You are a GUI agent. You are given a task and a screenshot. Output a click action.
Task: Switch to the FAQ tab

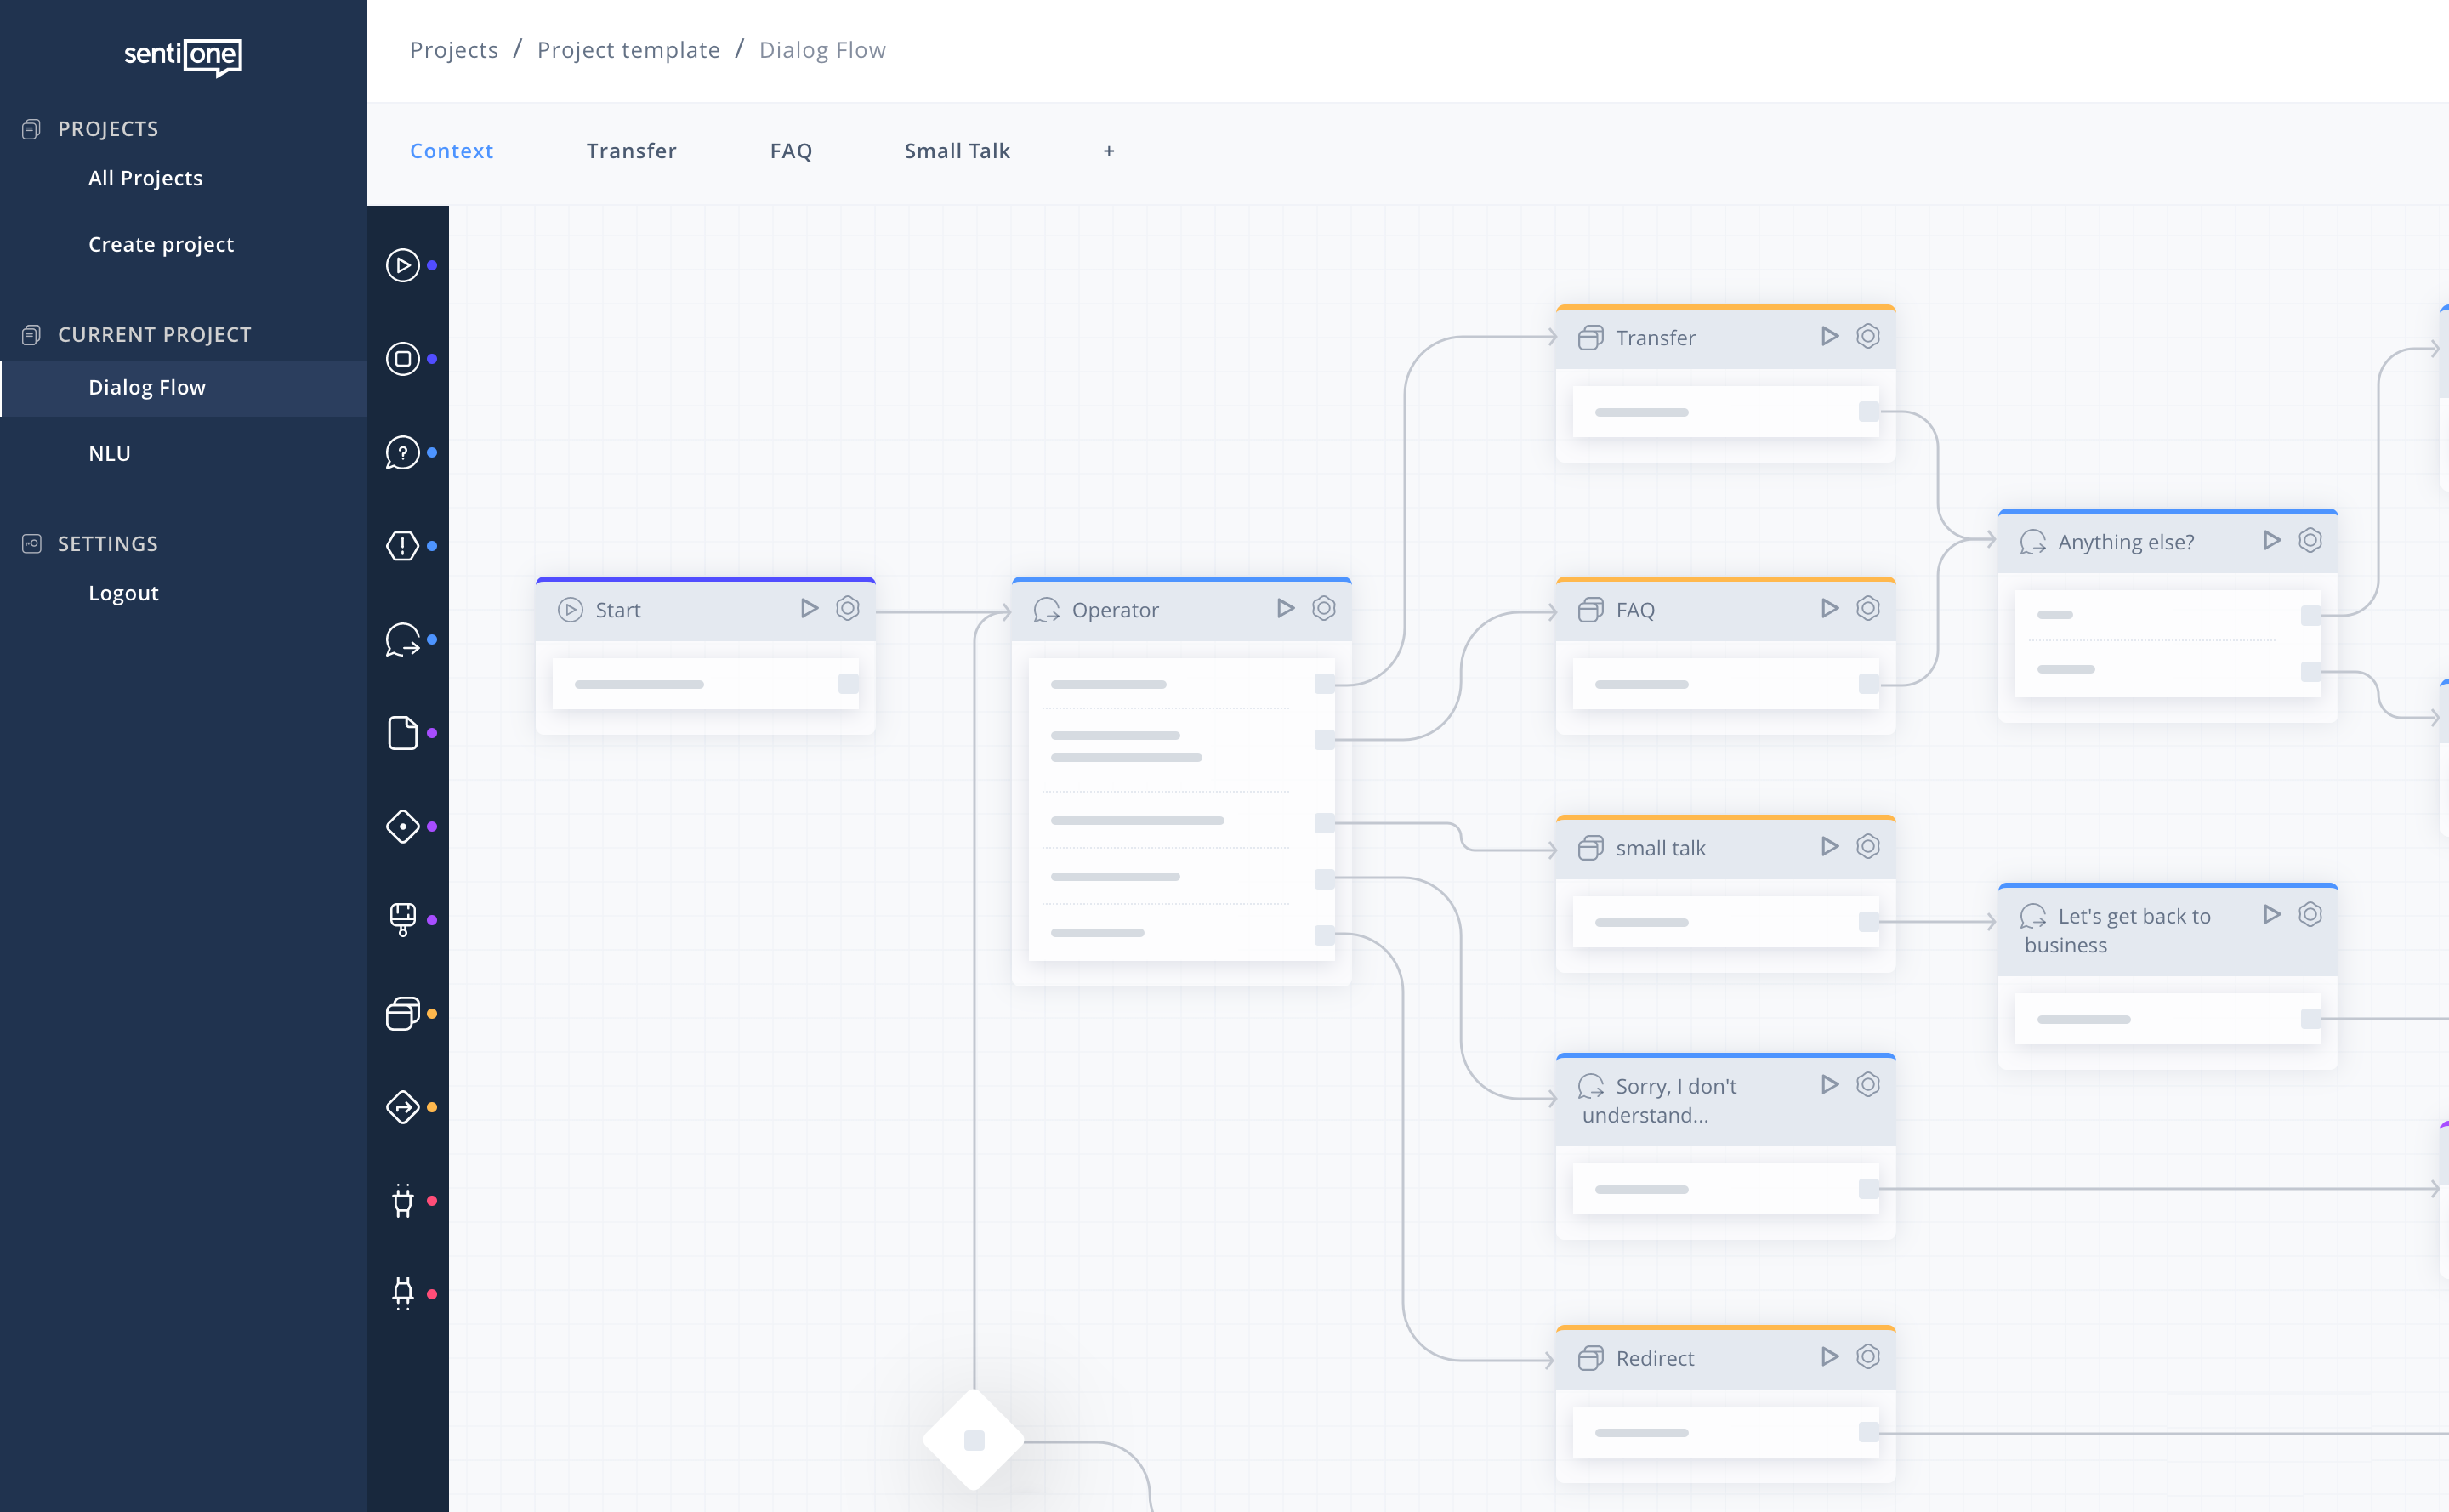[791, 150]
